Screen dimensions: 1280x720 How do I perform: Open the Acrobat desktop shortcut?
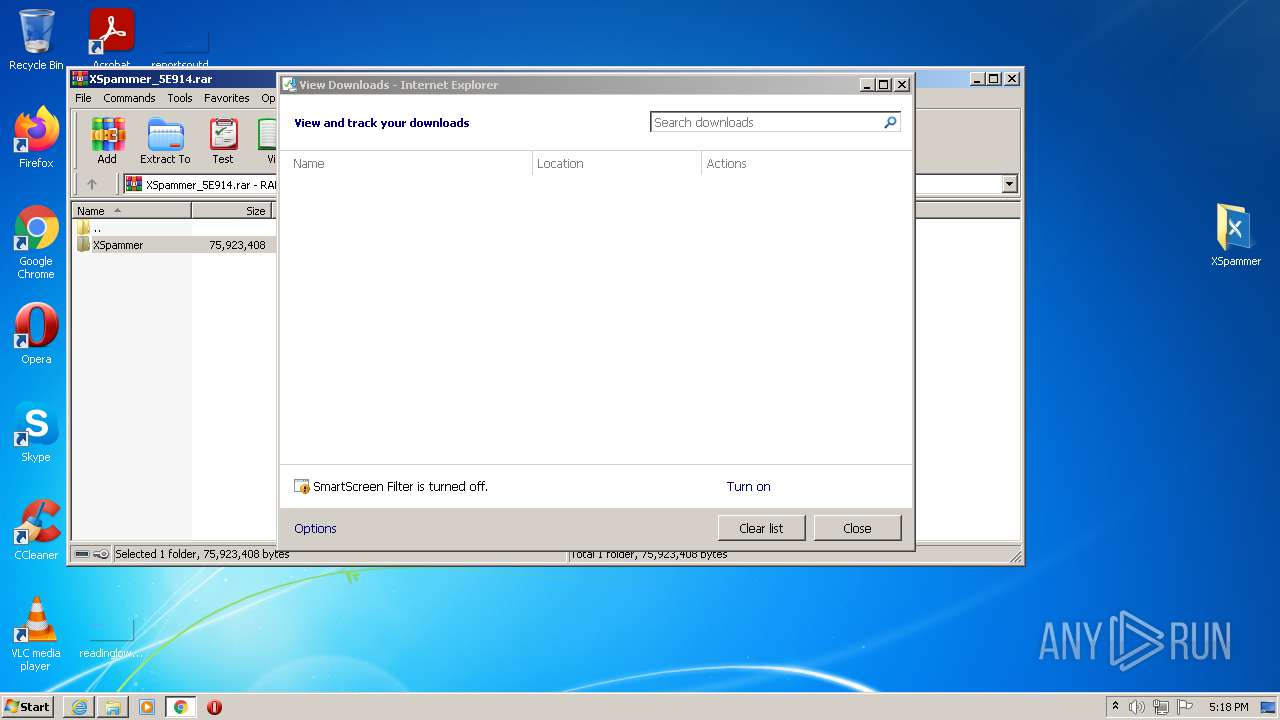pos(111,38)
